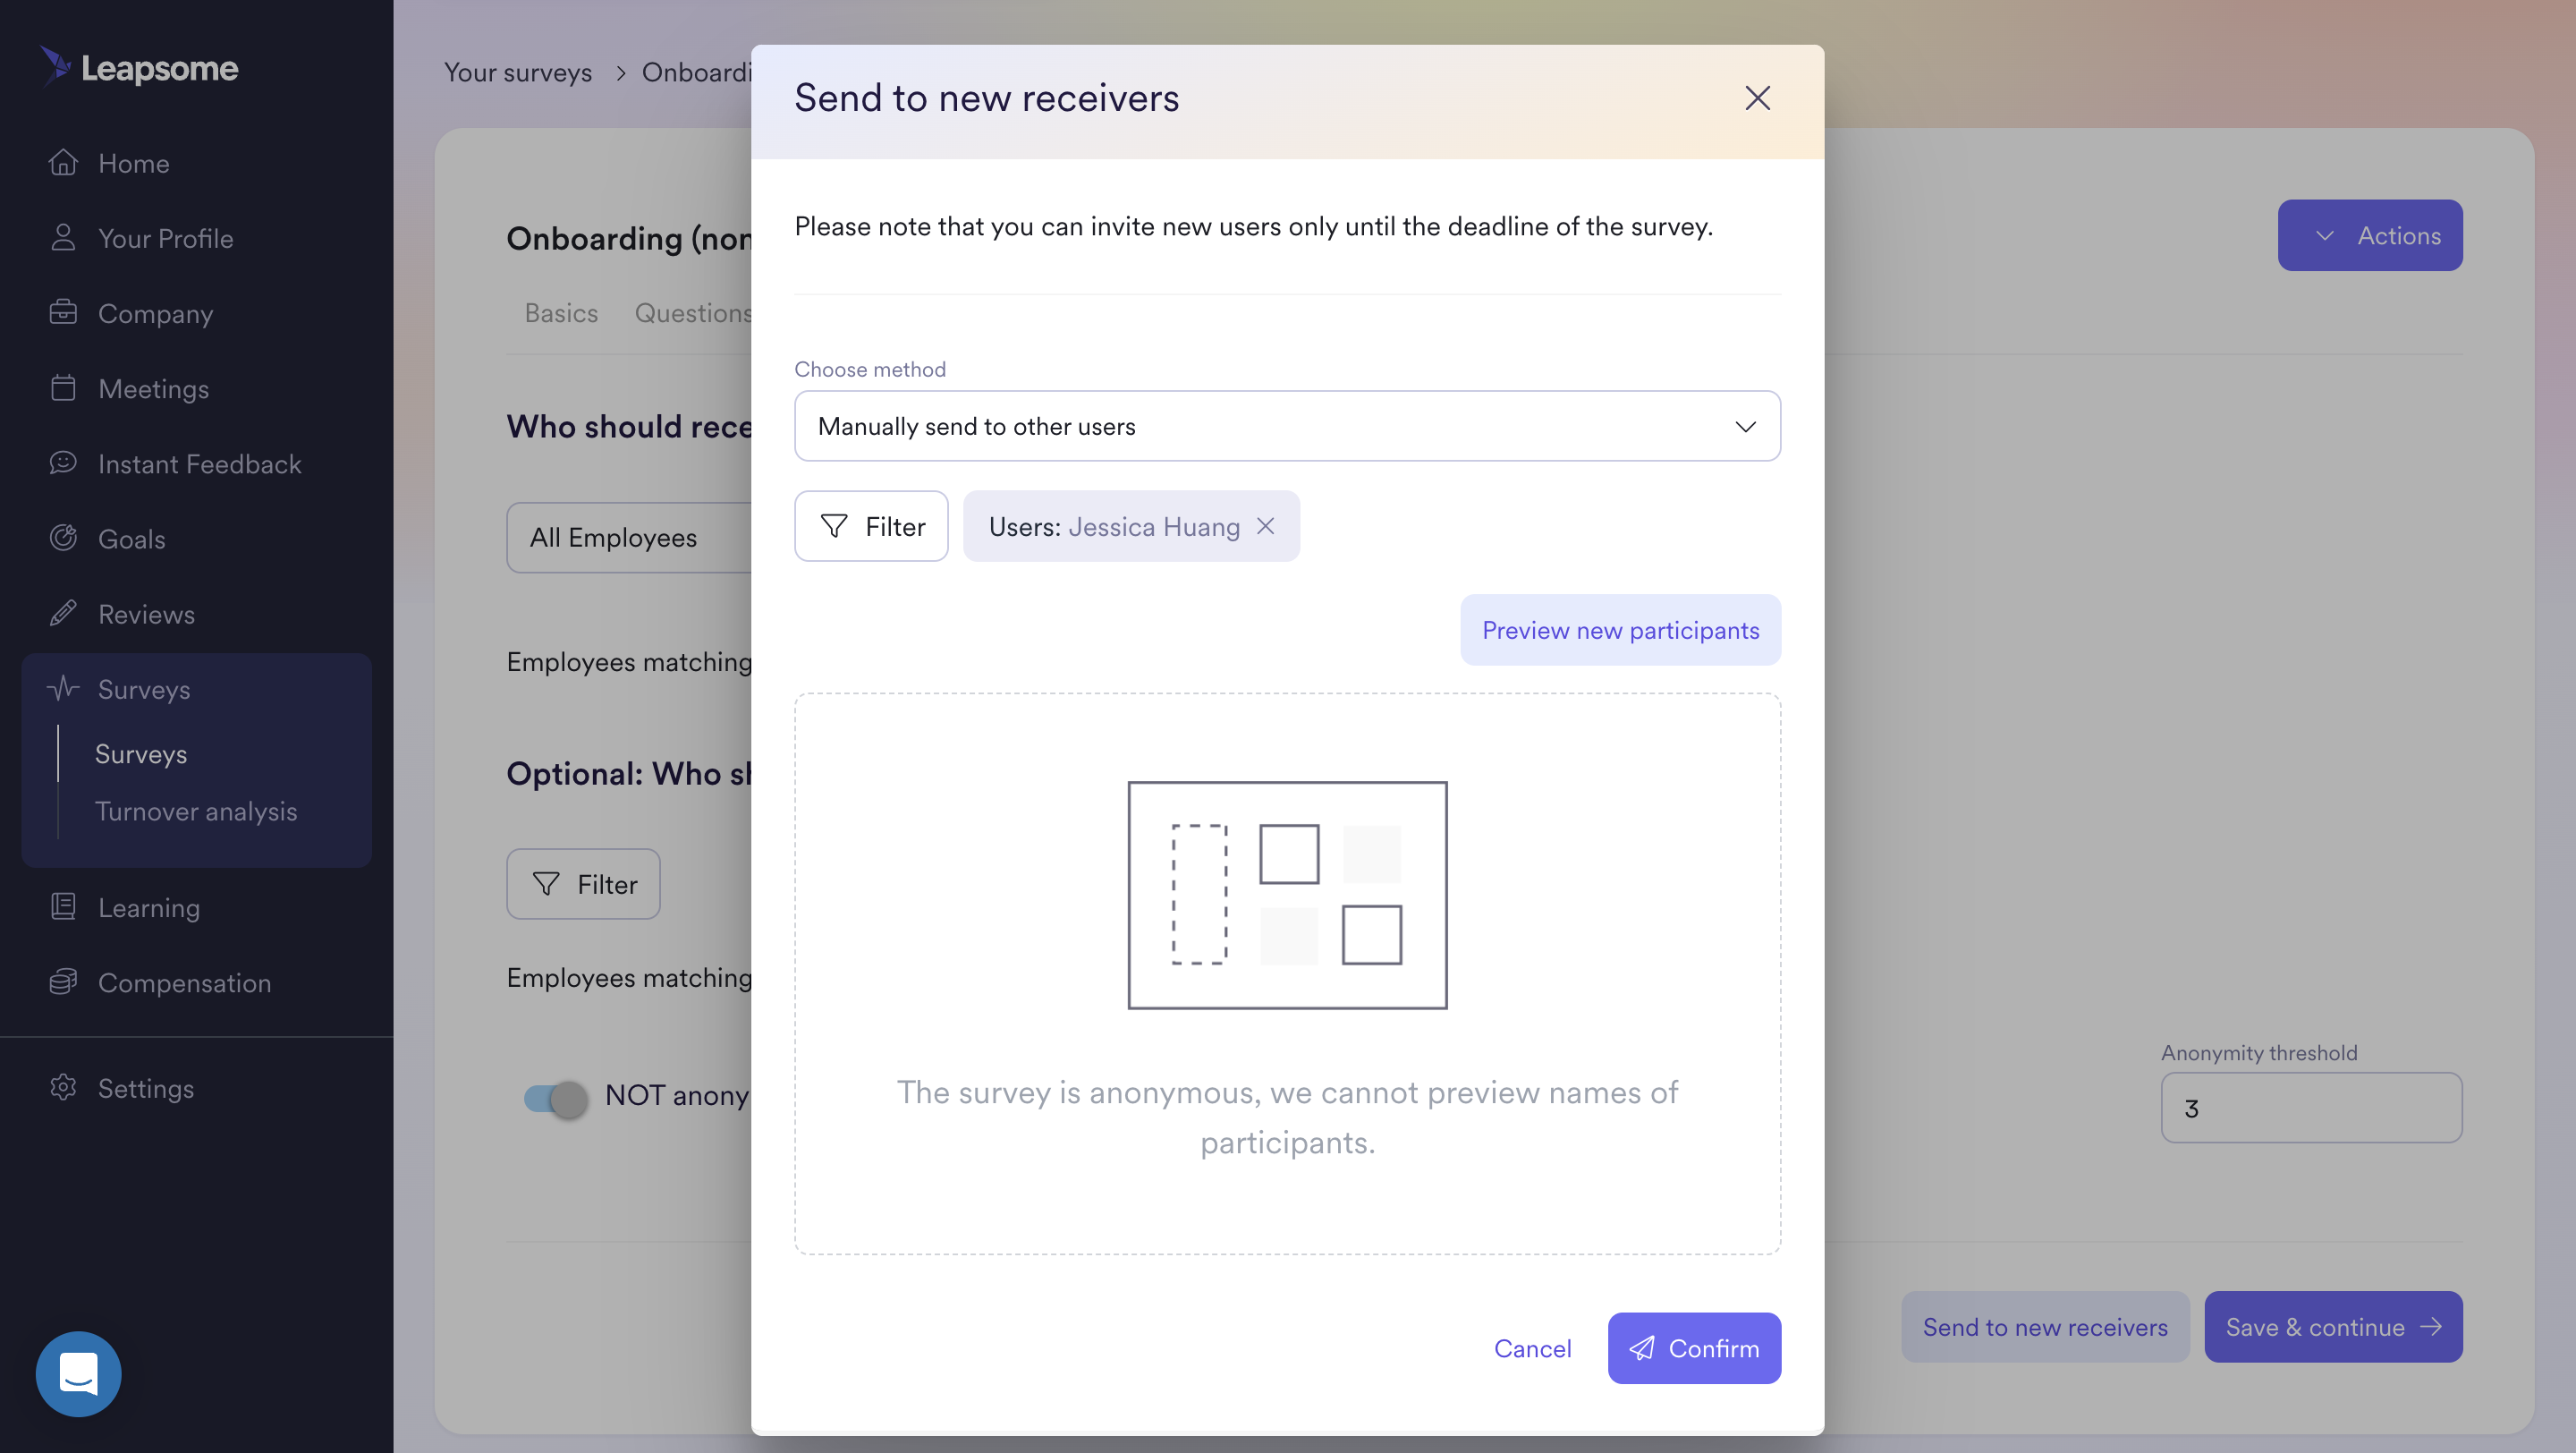Click the Filter button in the dialog

point(871,526)
